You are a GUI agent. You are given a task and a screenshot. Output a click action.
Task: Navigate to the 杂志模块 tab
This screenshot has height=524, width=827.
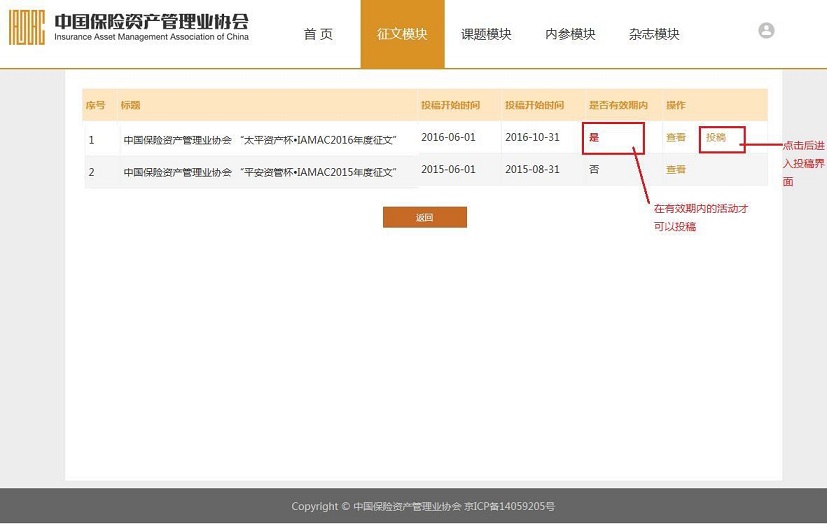click(x=654, y=34)
